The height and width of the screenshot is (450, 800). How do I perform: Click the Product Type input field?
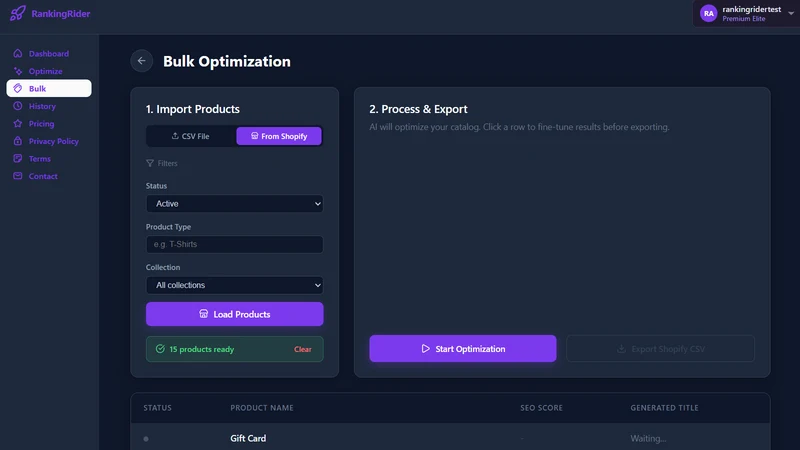[234, 244]
